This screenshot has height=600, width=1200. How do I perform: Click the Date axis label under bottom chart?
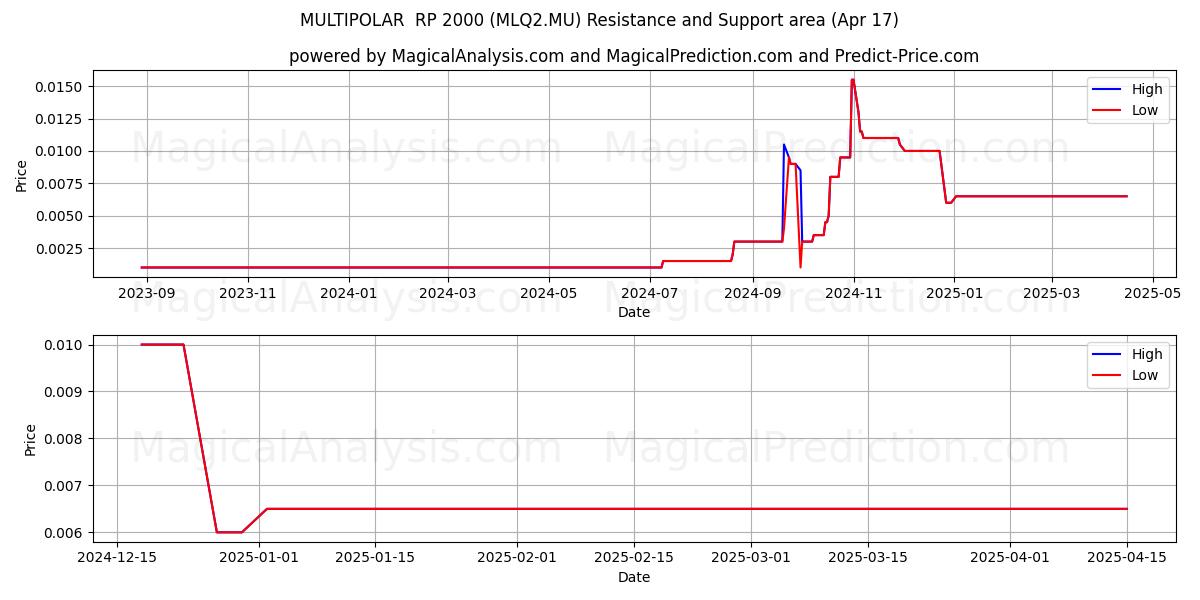[634, 577]
